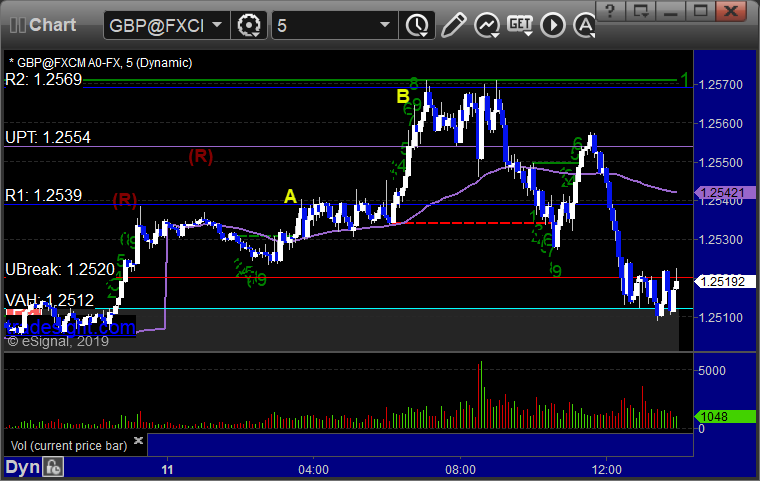The image size is (760, 481).
Task: Click the 5000 volume axis label
Action: coord(712,370)
